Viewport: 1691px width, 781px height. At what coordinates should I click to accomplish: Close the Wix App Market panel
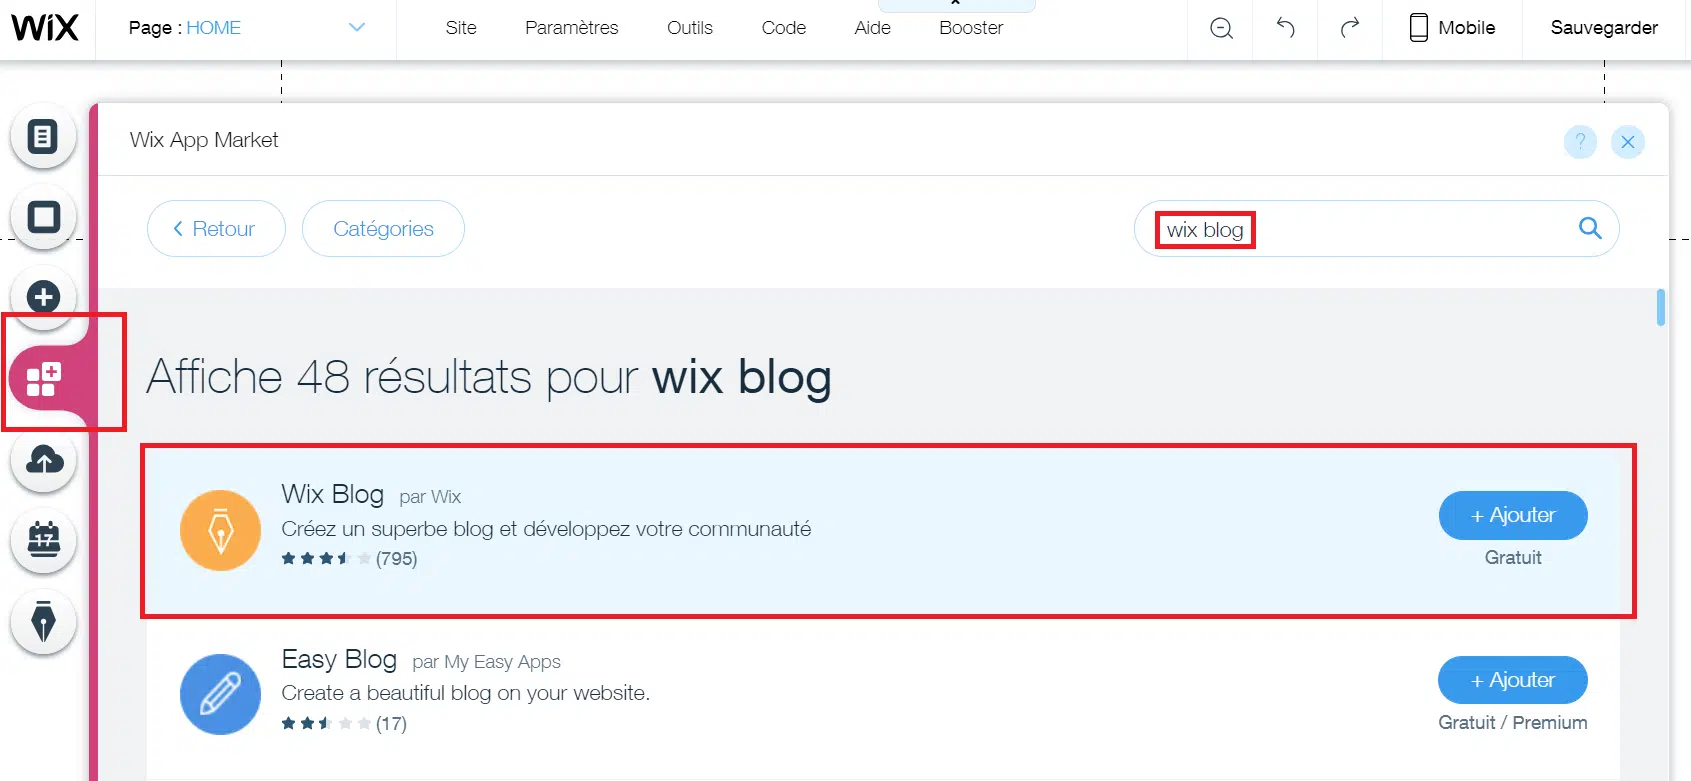pos(1628,142)
